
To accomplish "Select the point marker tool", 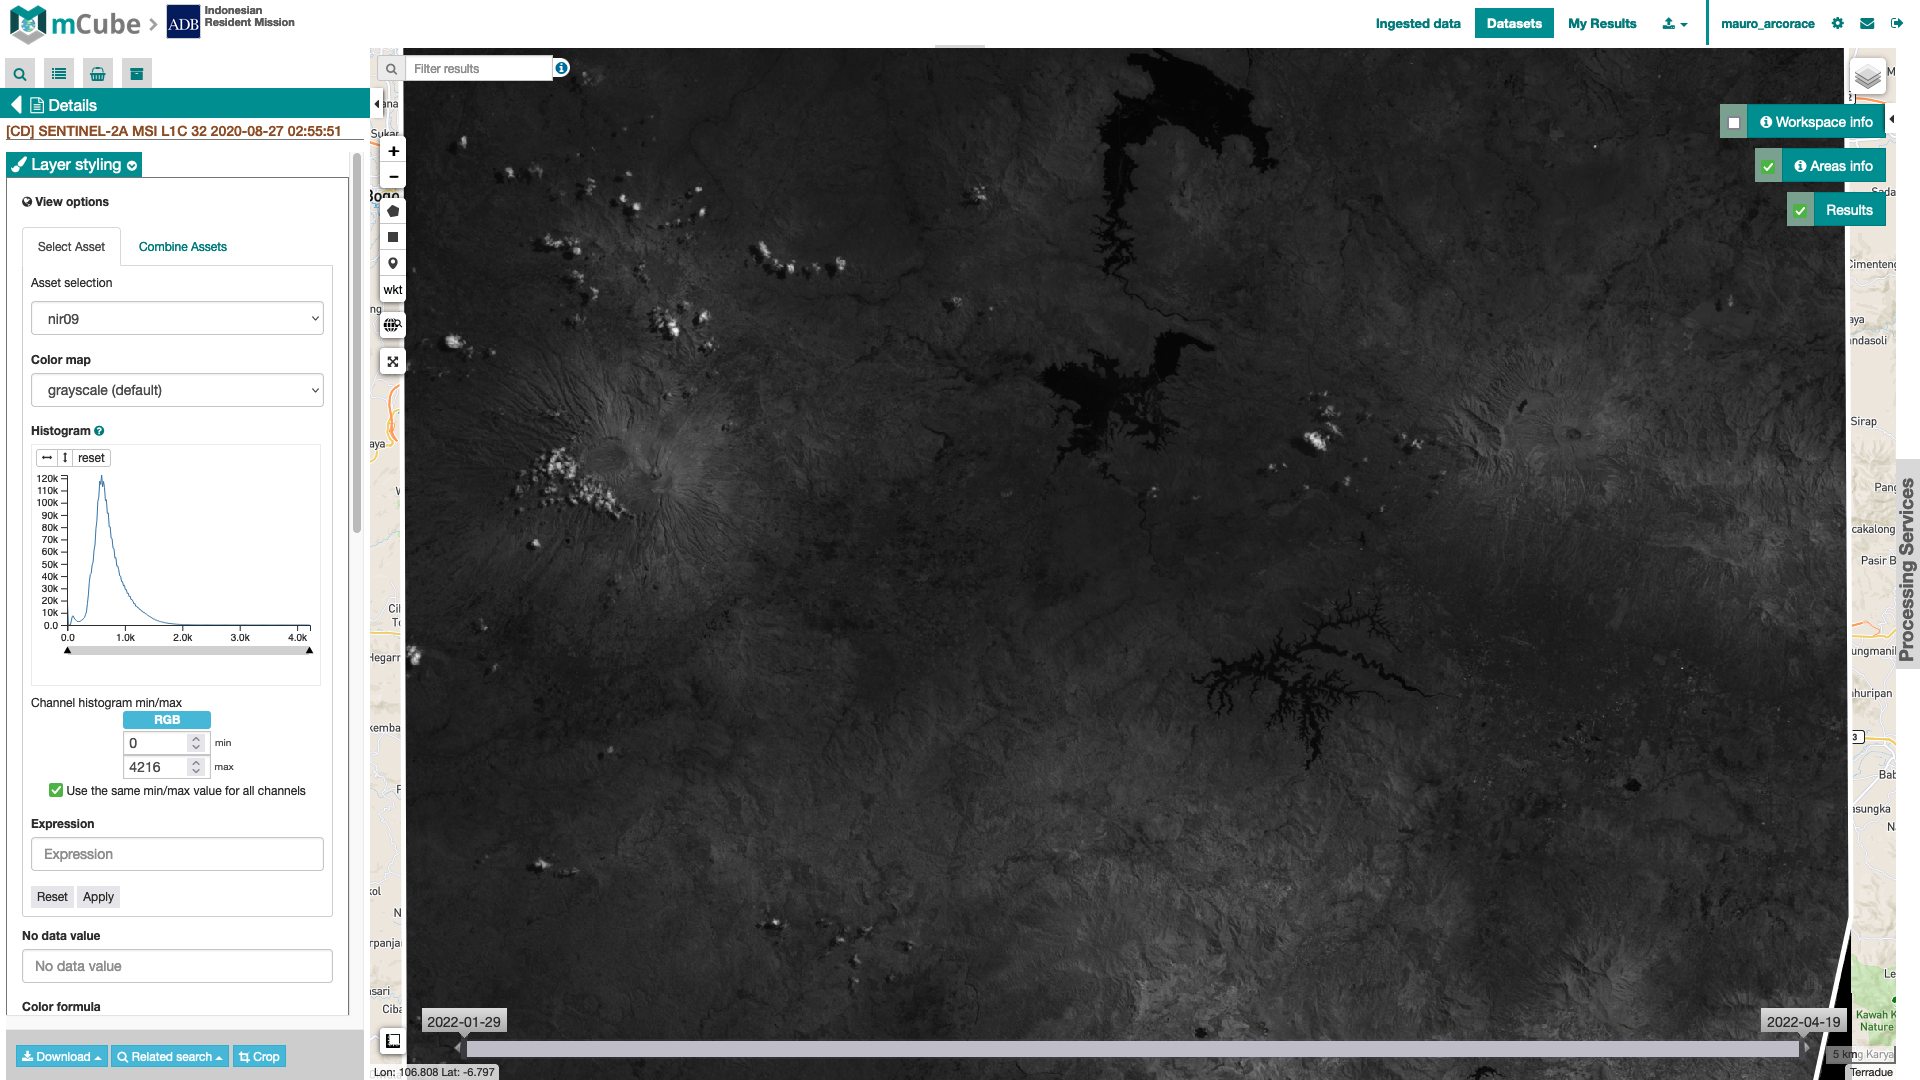I will pyautogui.click(x=392, y=262).
